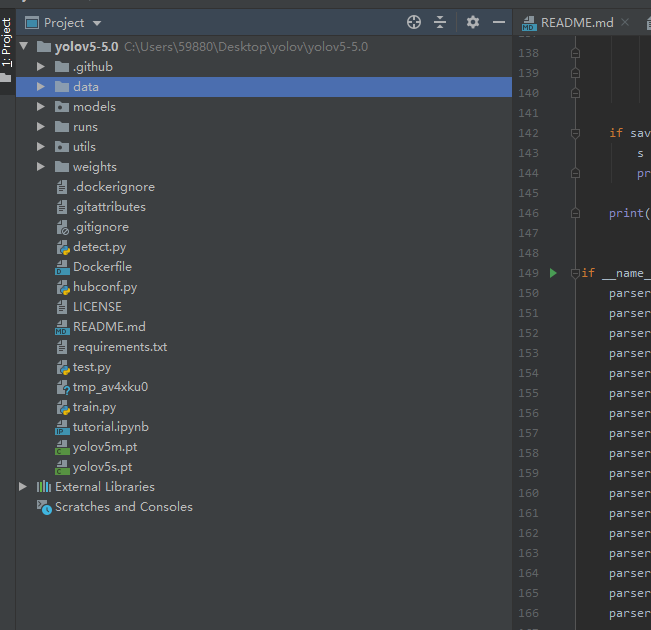The width and height of the screenshot is (651, 630).
Task: Select the Scratches and Consoles label
Action: (124, 507)
